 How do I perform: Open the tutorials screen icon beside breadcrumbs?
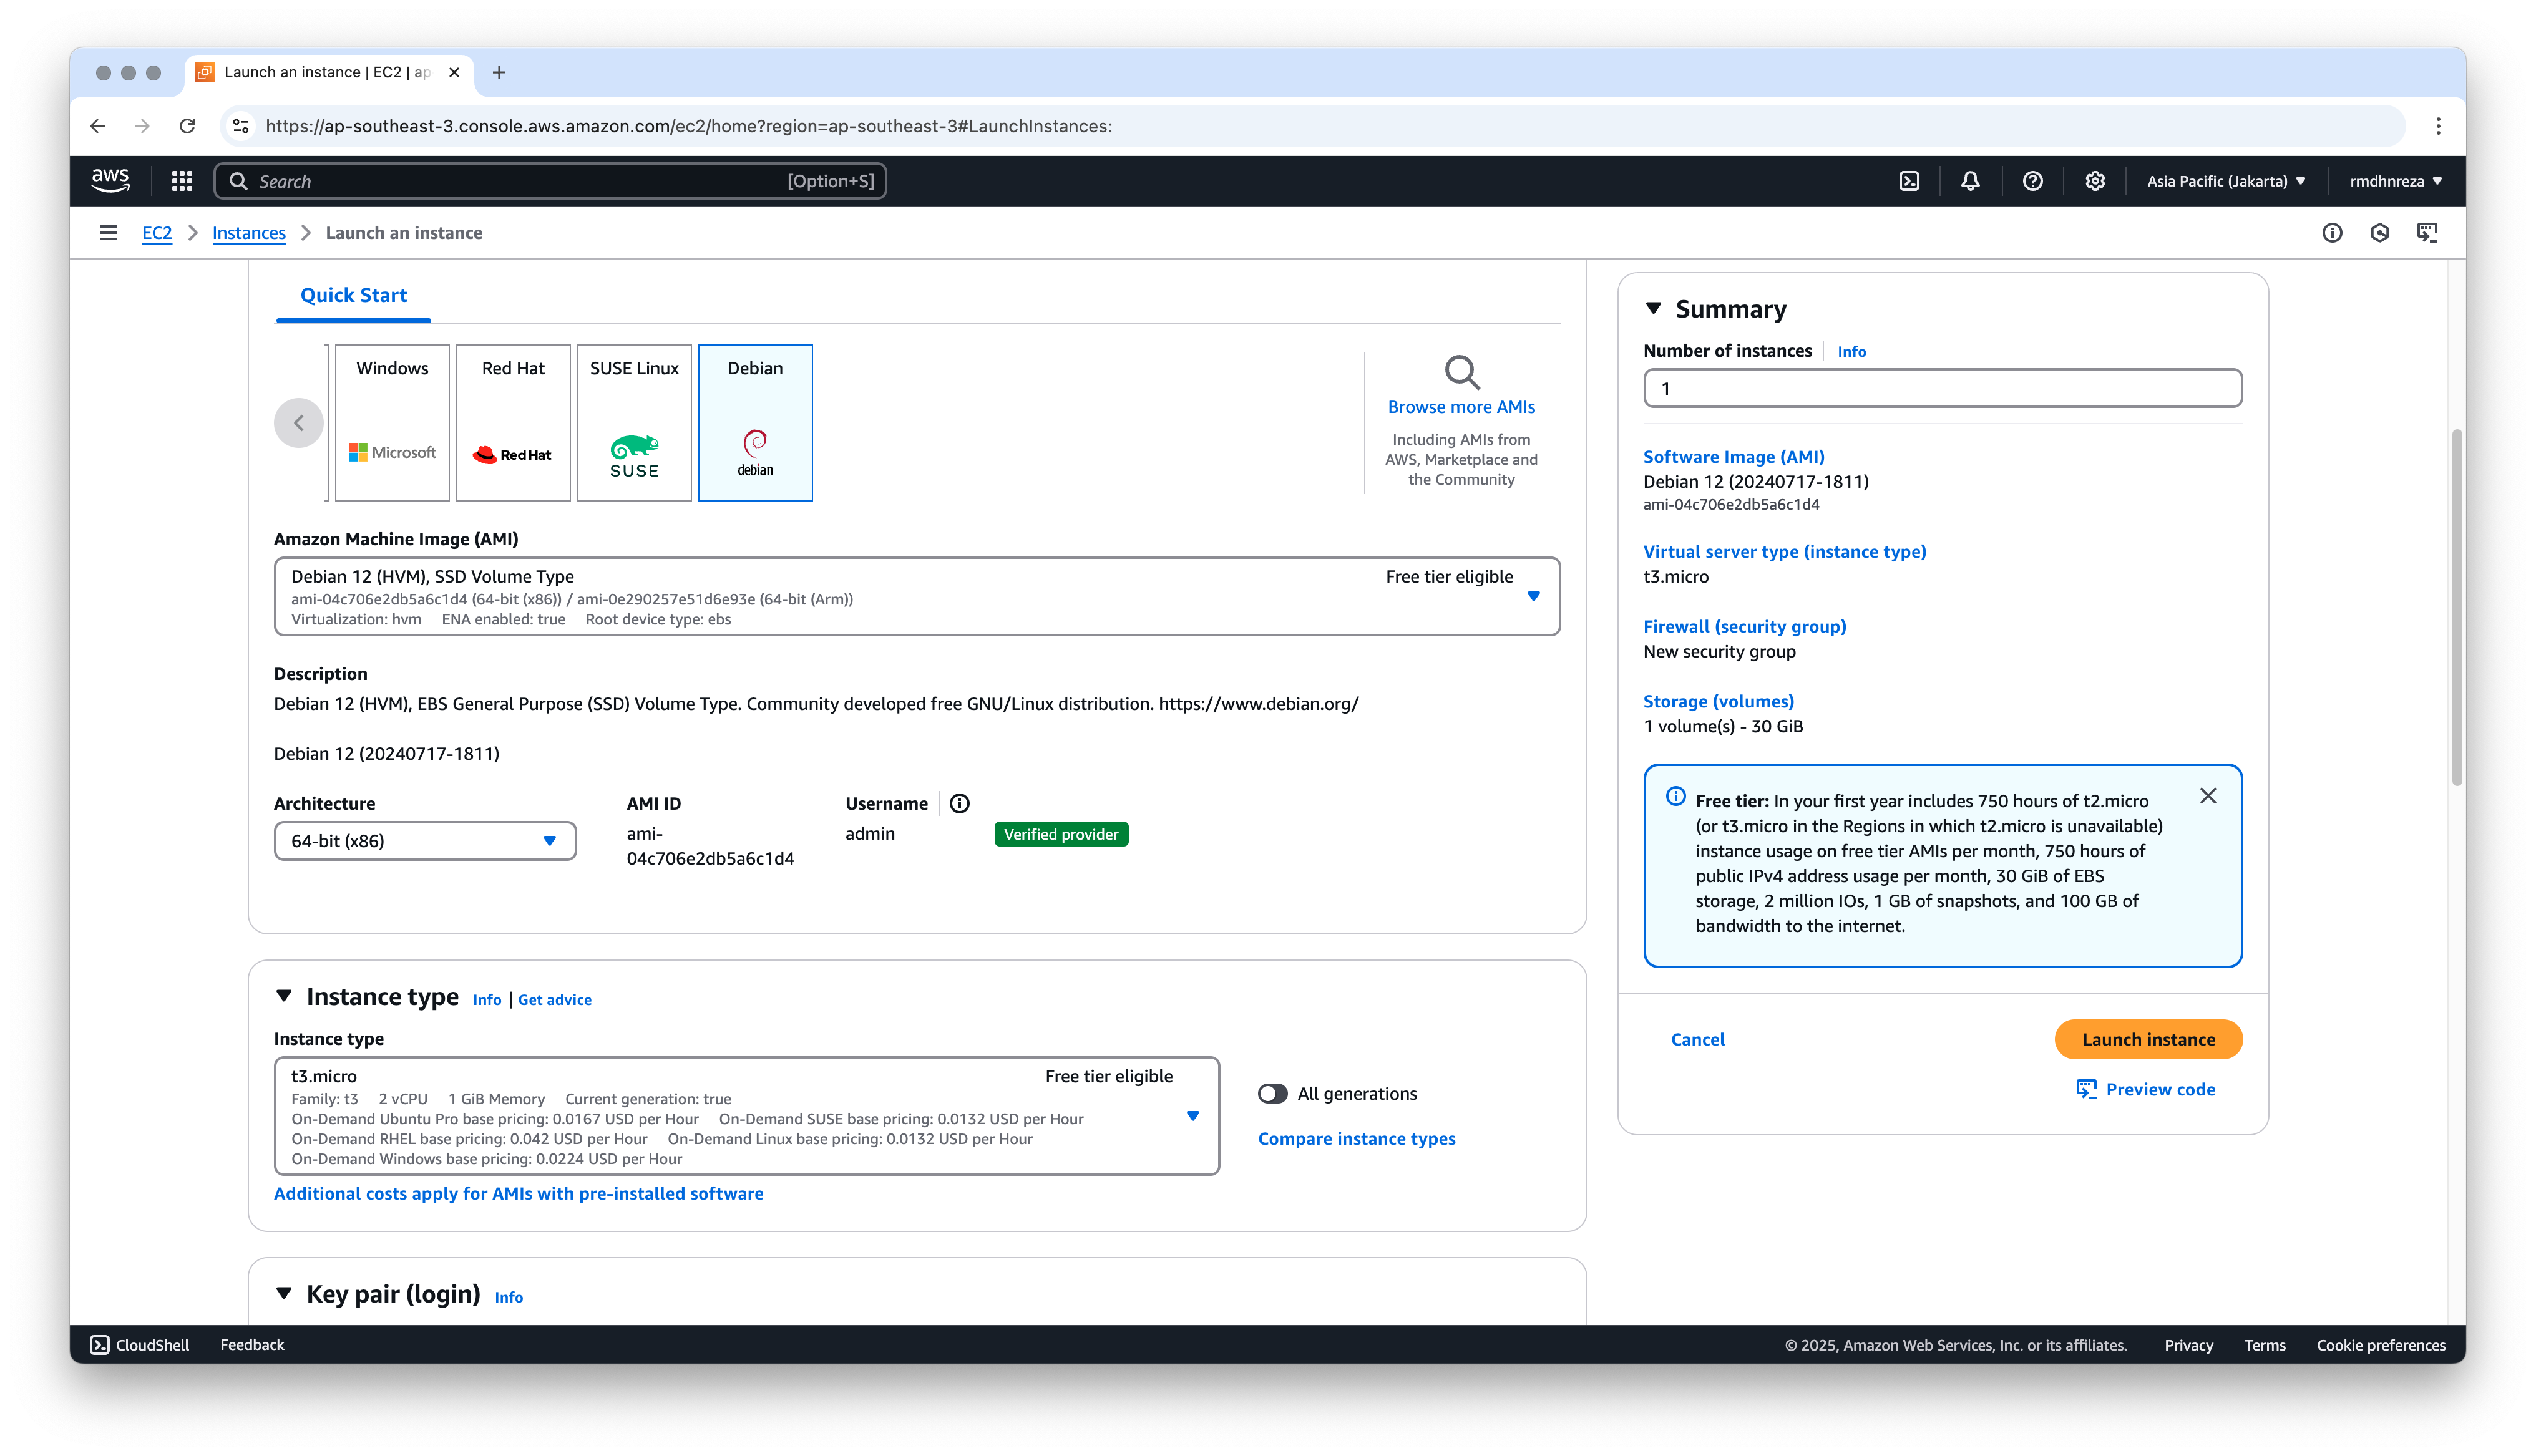pyautogui.click(x=2427, y=233)
